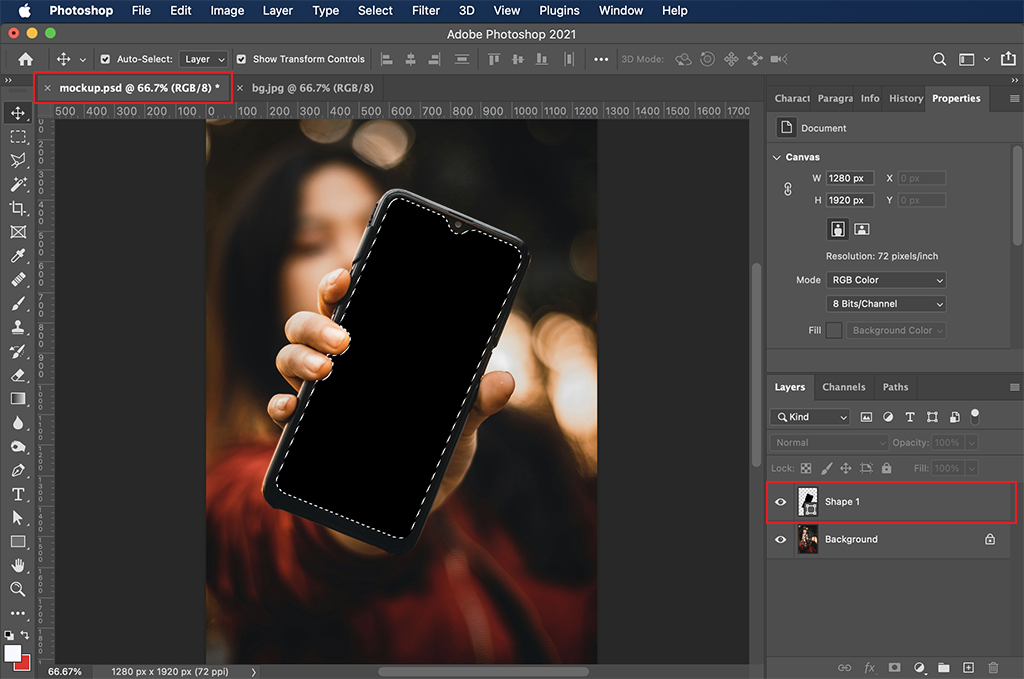Select the Horizontal Type tool
Viewport: 1024px width, 679px height.
click(x=18, y=494)
